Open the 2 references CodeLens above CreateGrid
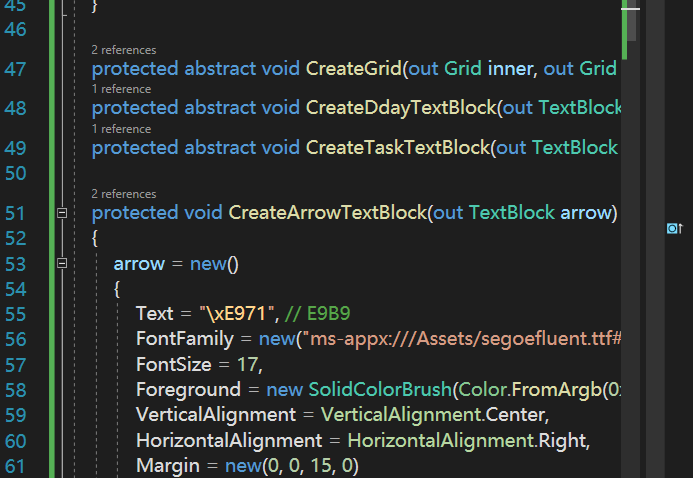The width and height of the screenshot is (693, 478). (x=124, y=50)
